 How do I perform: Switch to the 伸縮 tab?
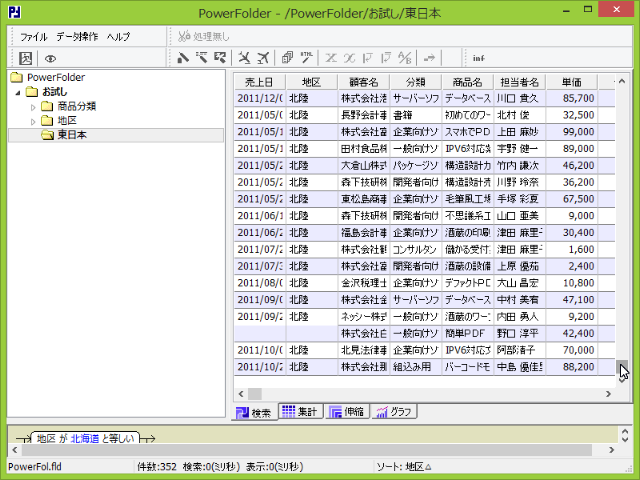347,411
